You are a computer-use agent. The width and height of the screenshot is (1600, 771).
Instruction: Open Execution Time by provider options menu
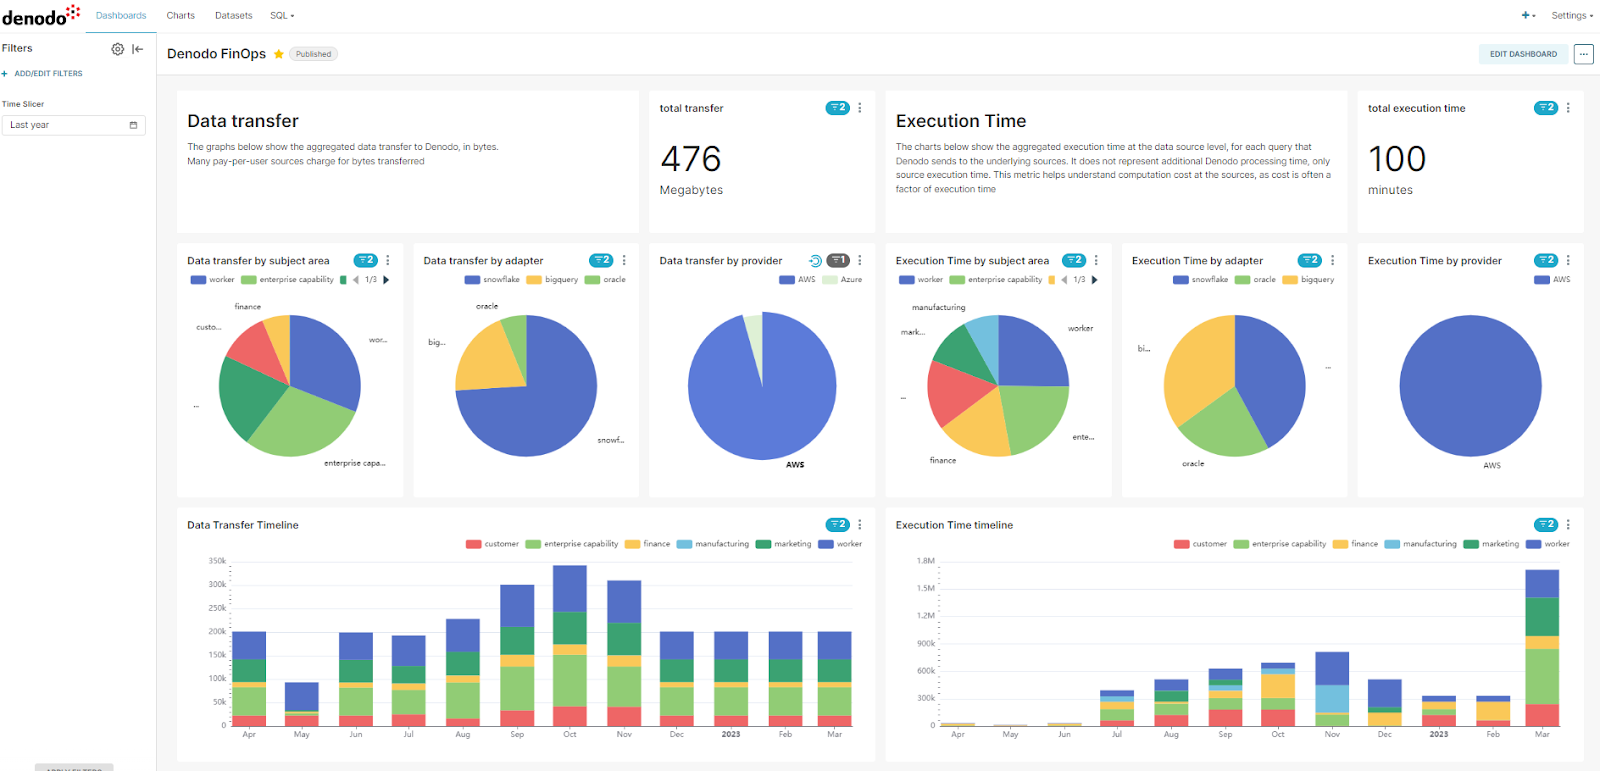coord(1568,260)
